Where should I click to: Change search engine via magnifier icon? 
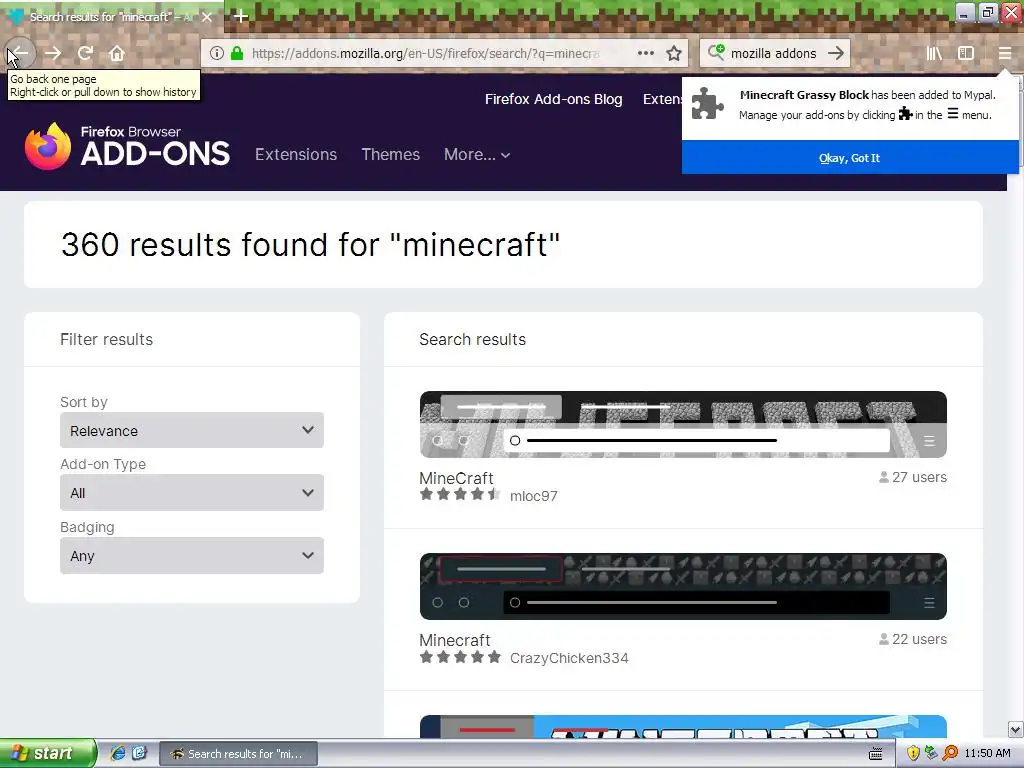coord(716,52)
